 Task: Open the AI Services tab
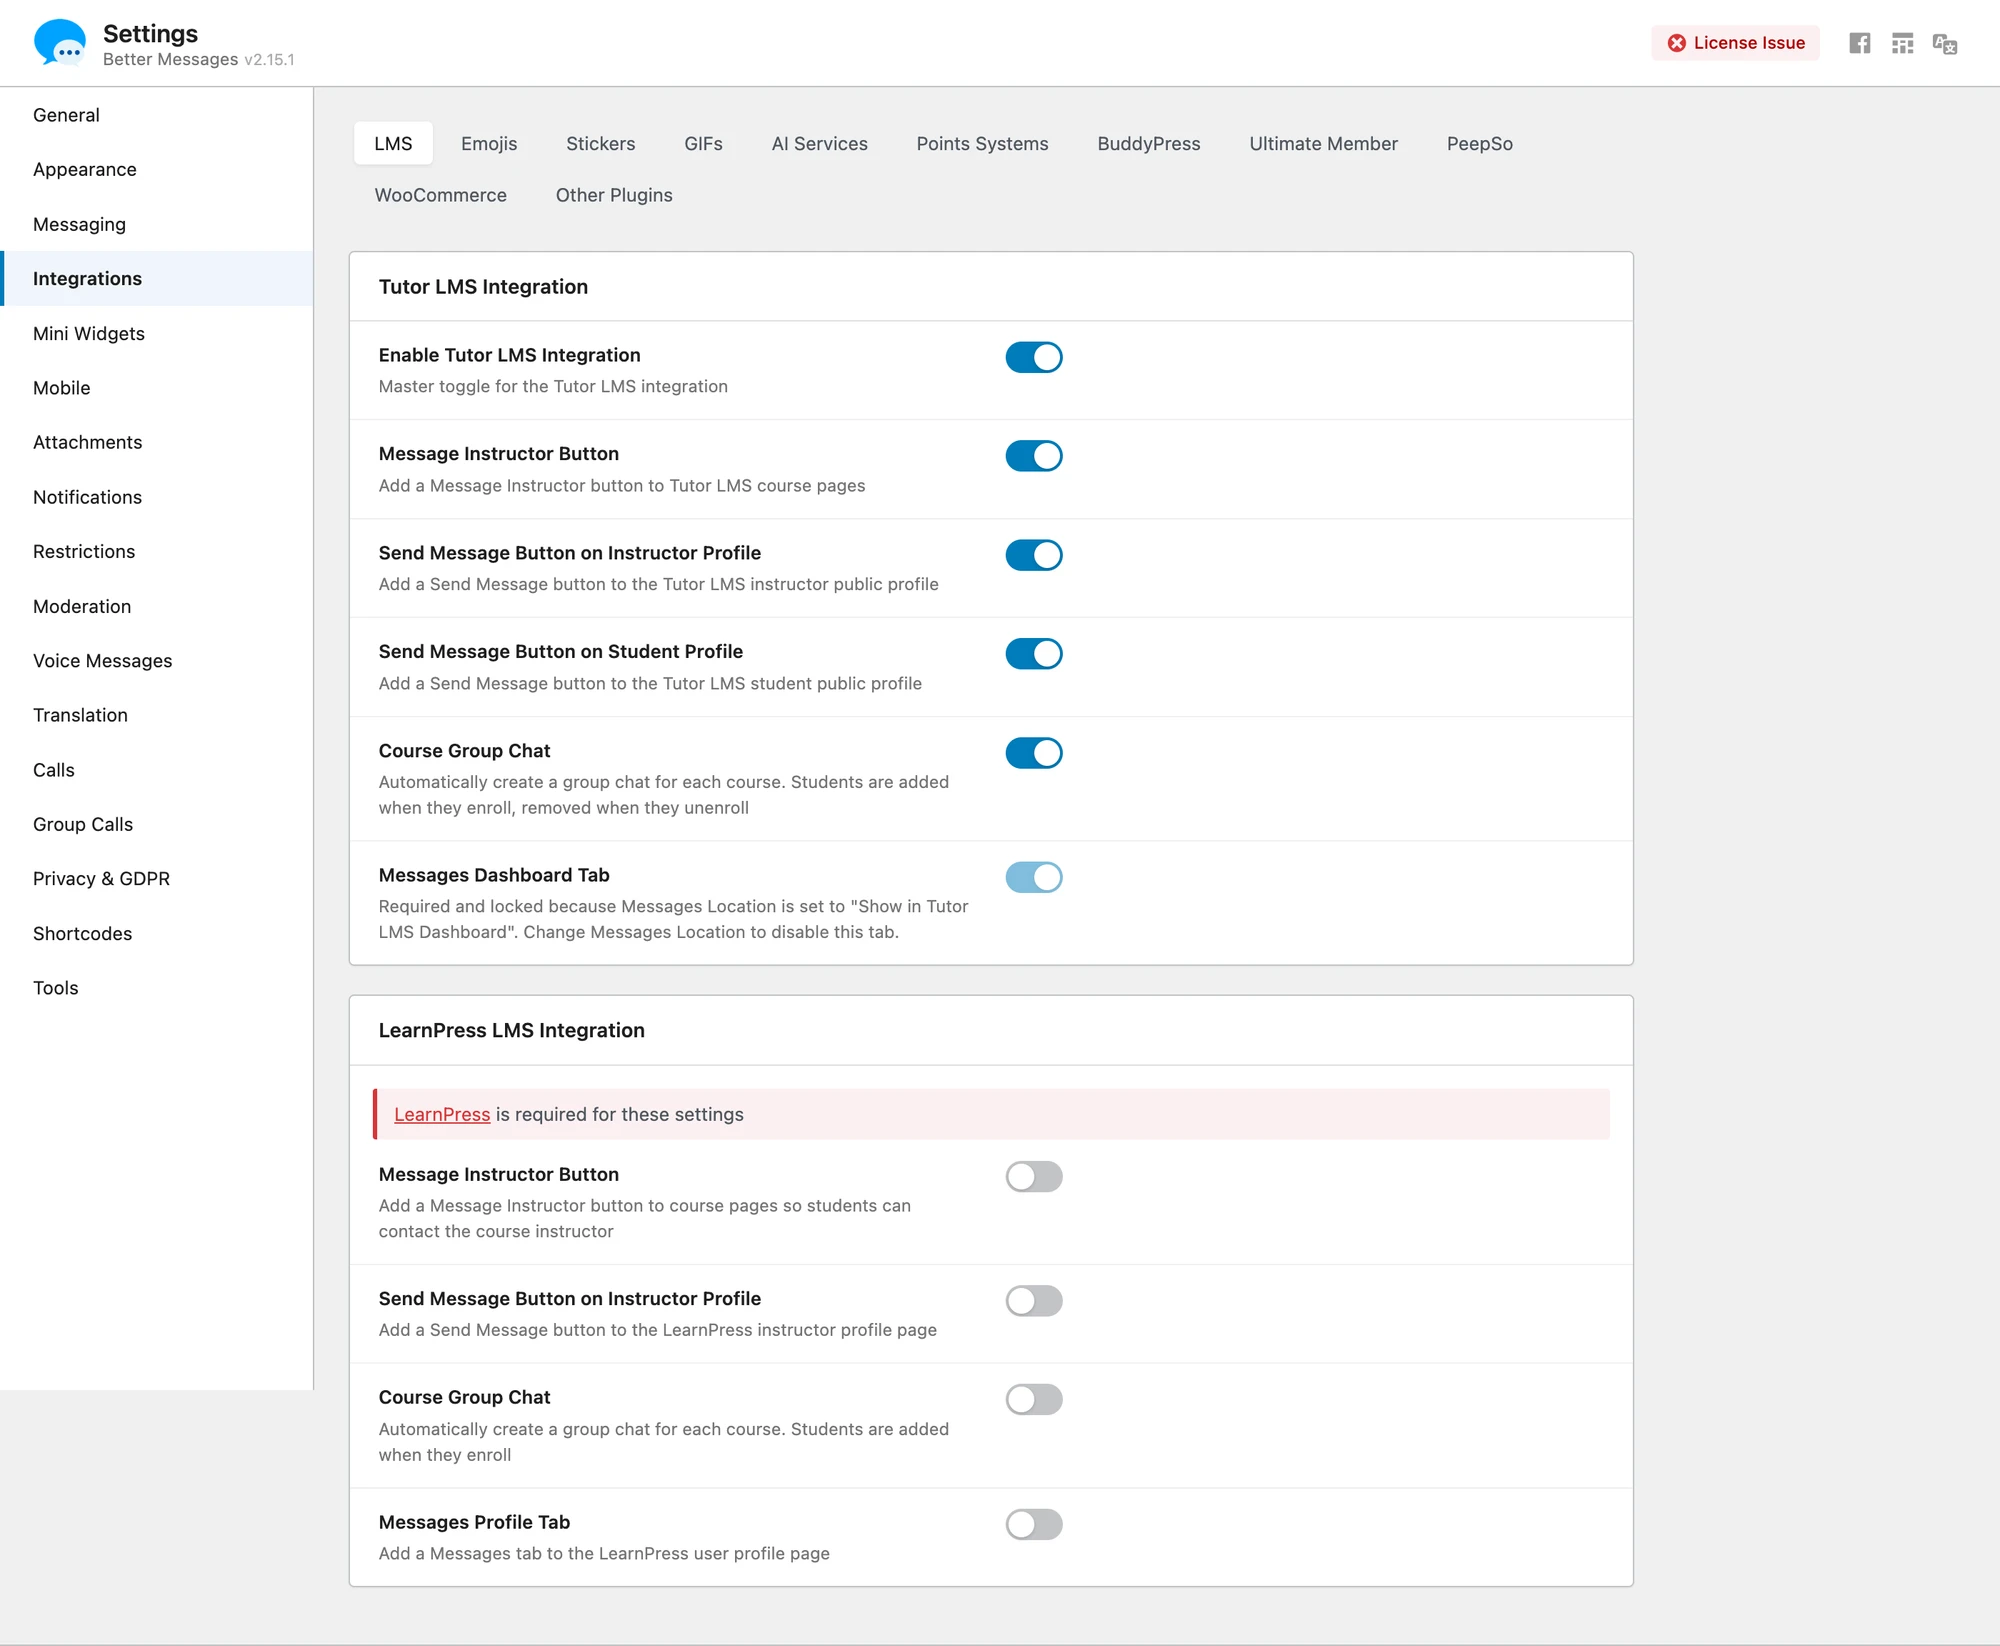(x=819, y=143)
